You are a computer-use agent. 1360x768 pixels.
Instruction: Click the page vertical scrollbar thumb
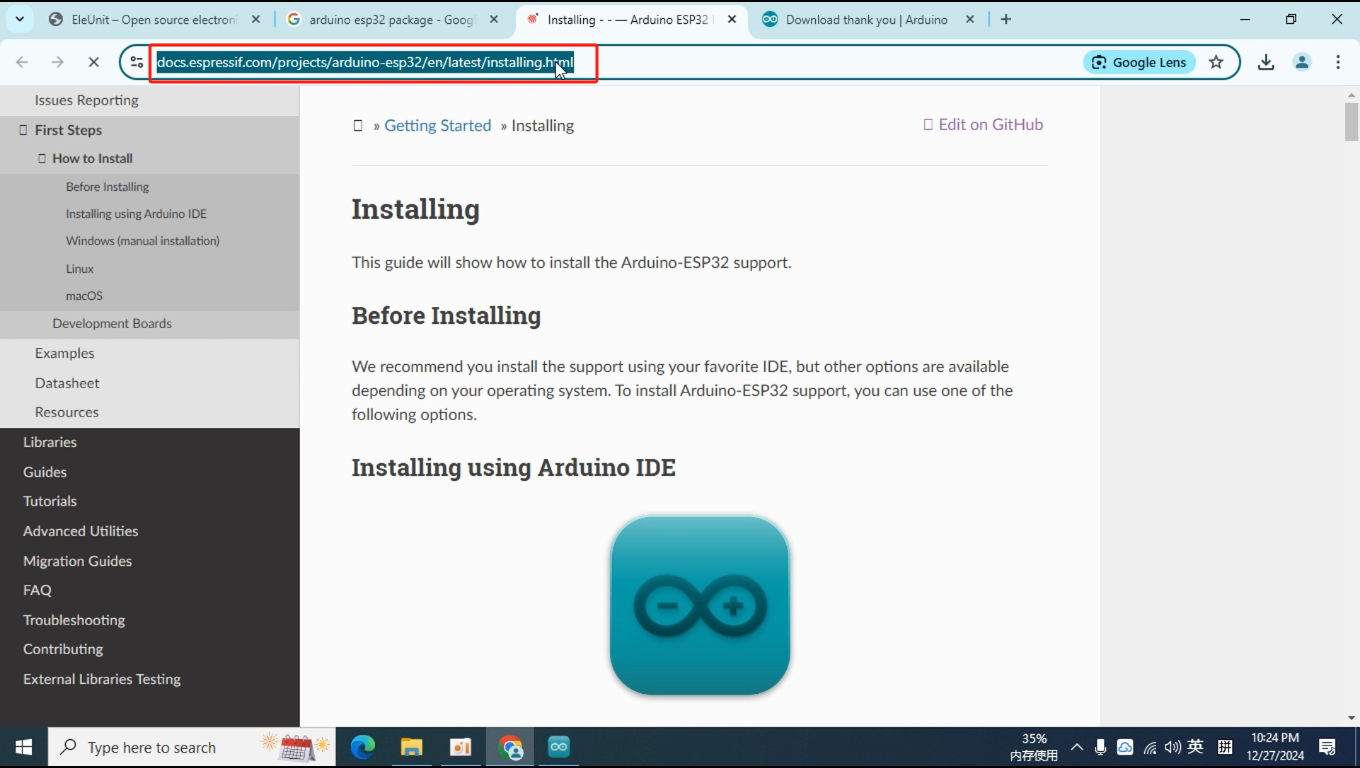pyautogui.click(x=1352, y=122)
